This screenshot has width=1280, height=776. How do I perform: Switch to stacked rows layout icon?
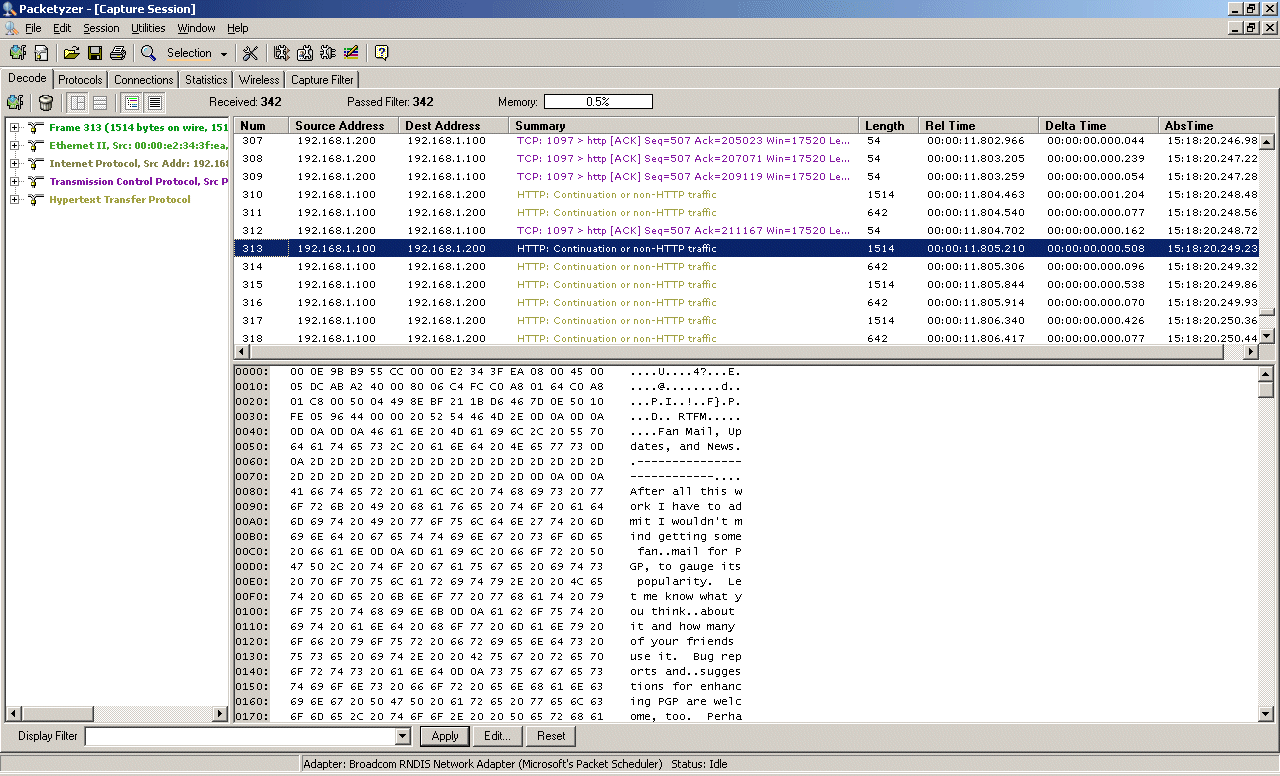[x=100, y=102]
